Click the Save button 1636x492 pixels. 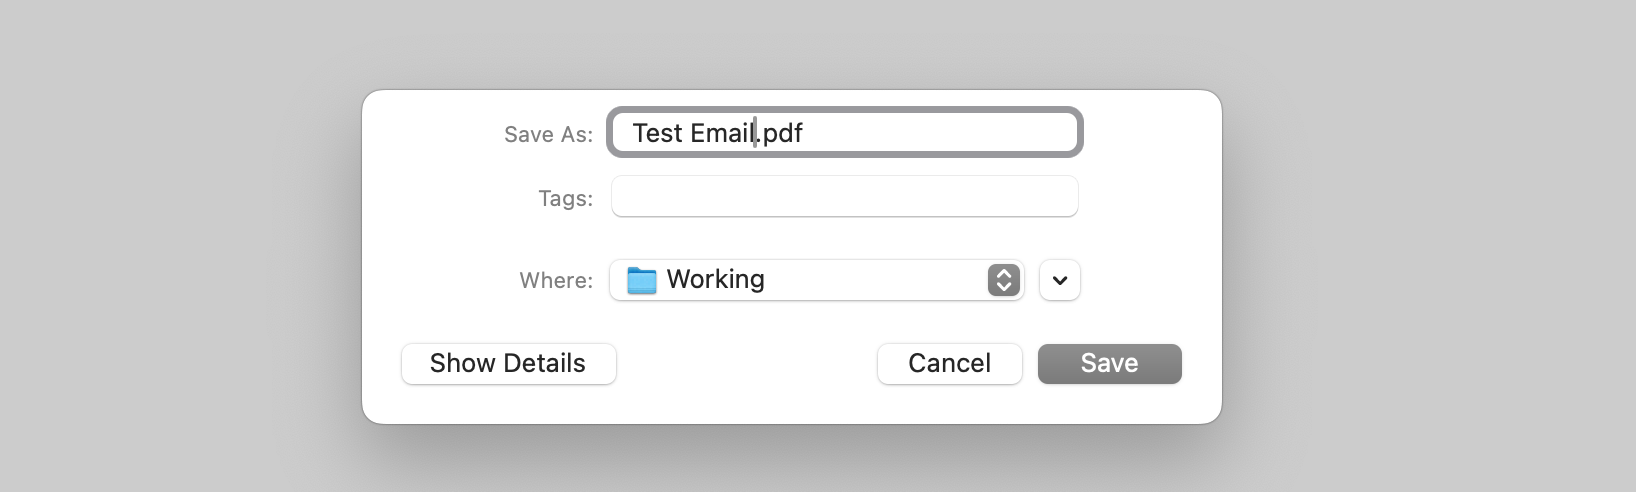[x=1110, y=363]
